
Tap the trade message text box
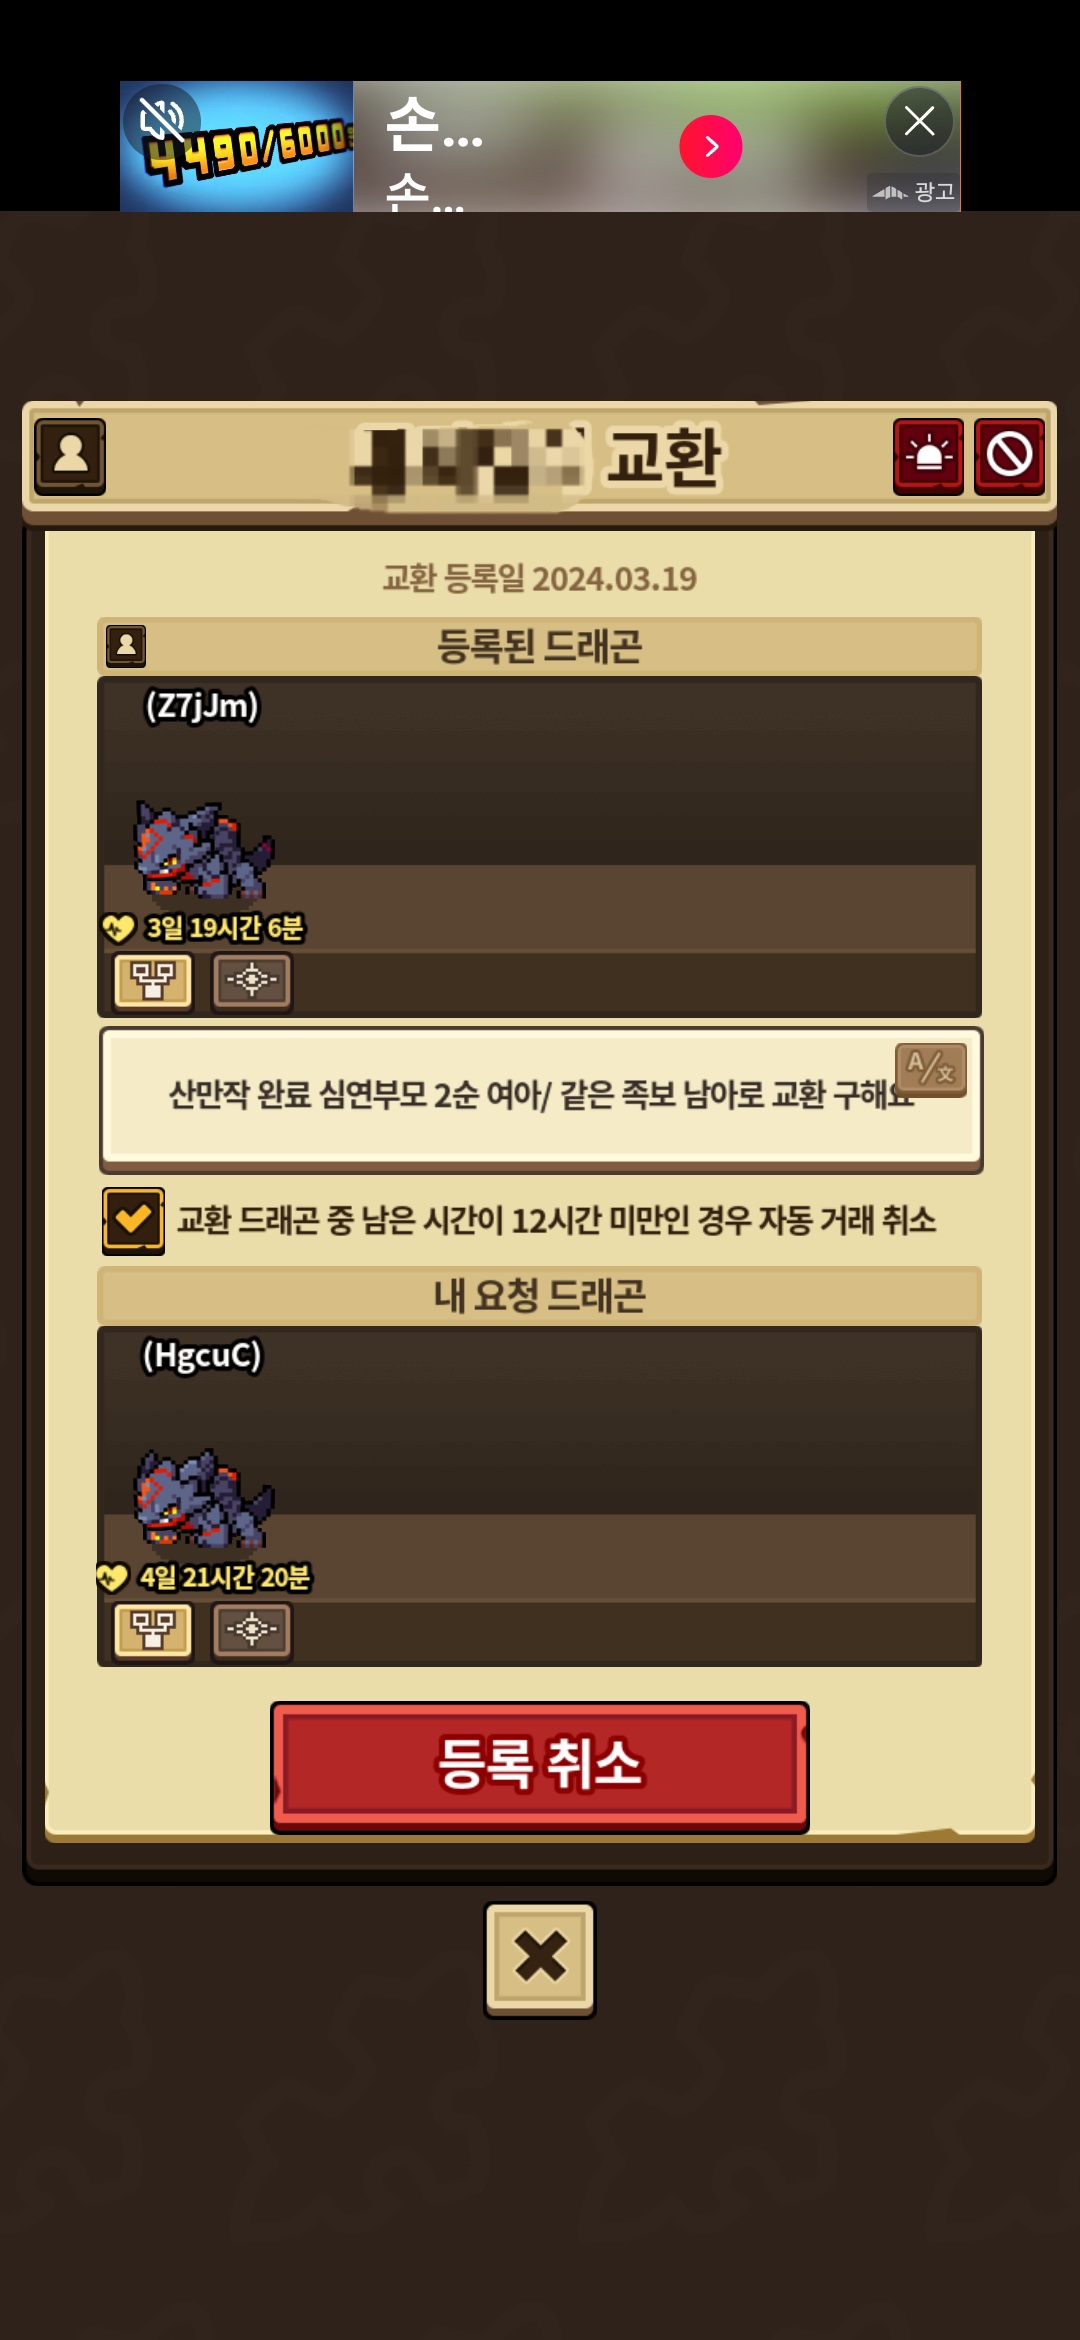pos(540,1098)
